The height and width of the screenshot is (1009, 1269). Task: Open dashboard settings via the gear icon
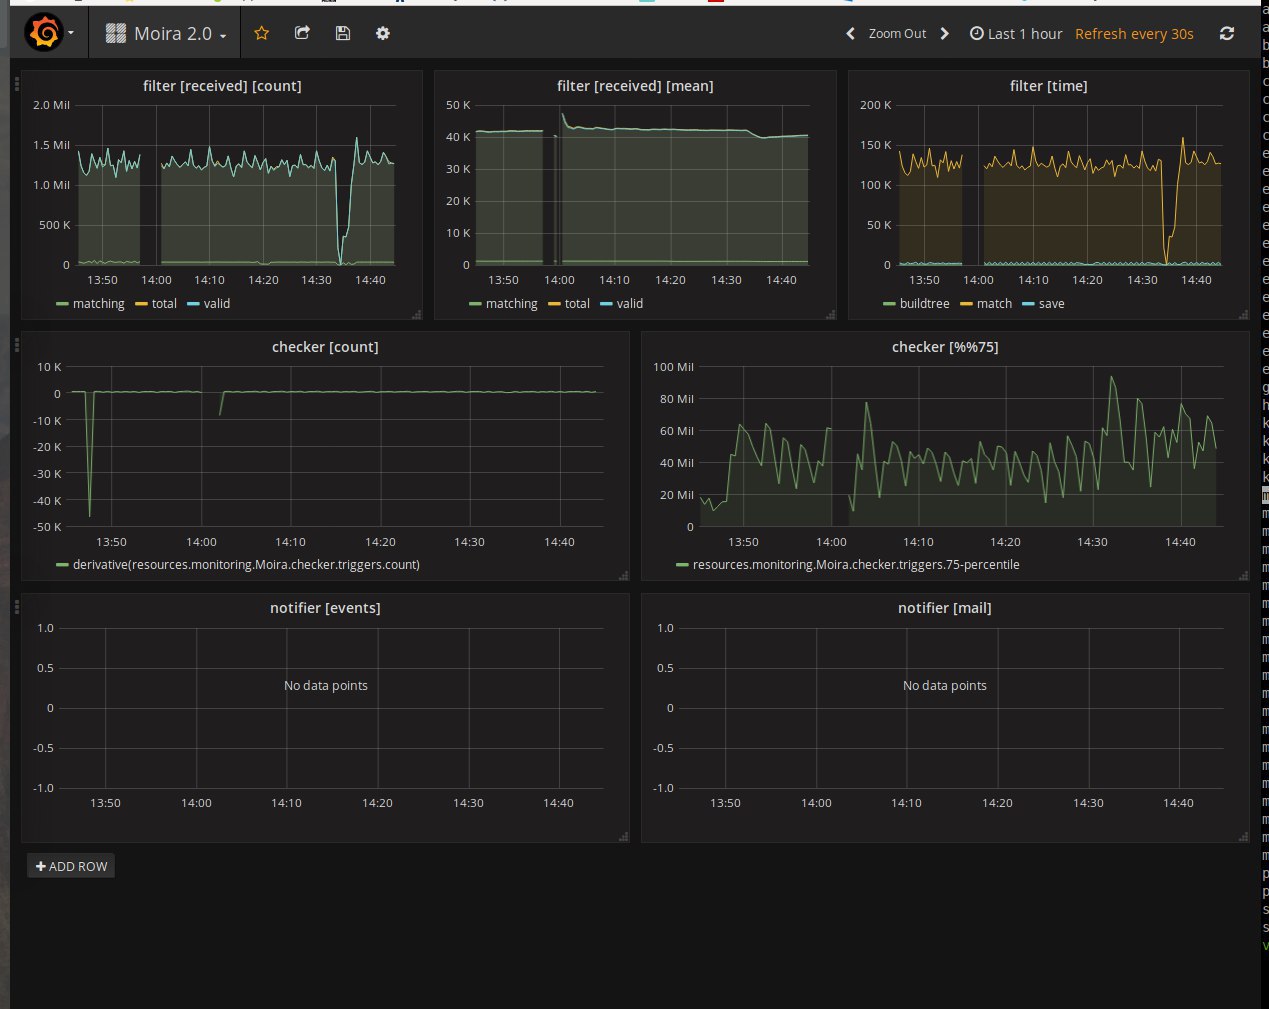coord(382,33)
